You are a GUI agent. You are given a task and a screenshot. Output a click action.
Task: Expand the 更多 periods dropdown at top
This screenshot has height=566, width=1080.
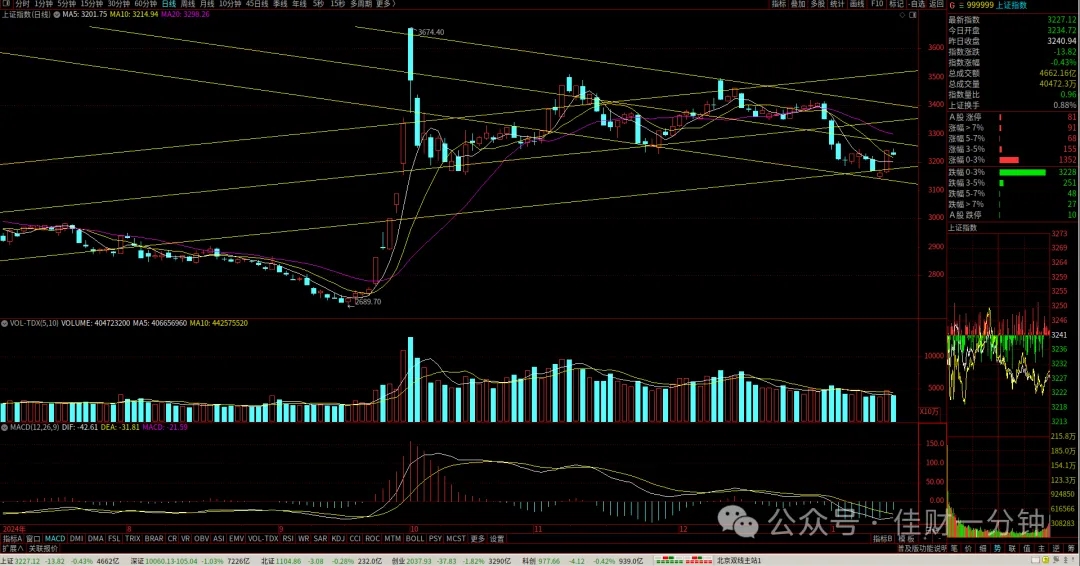[385, 4]
